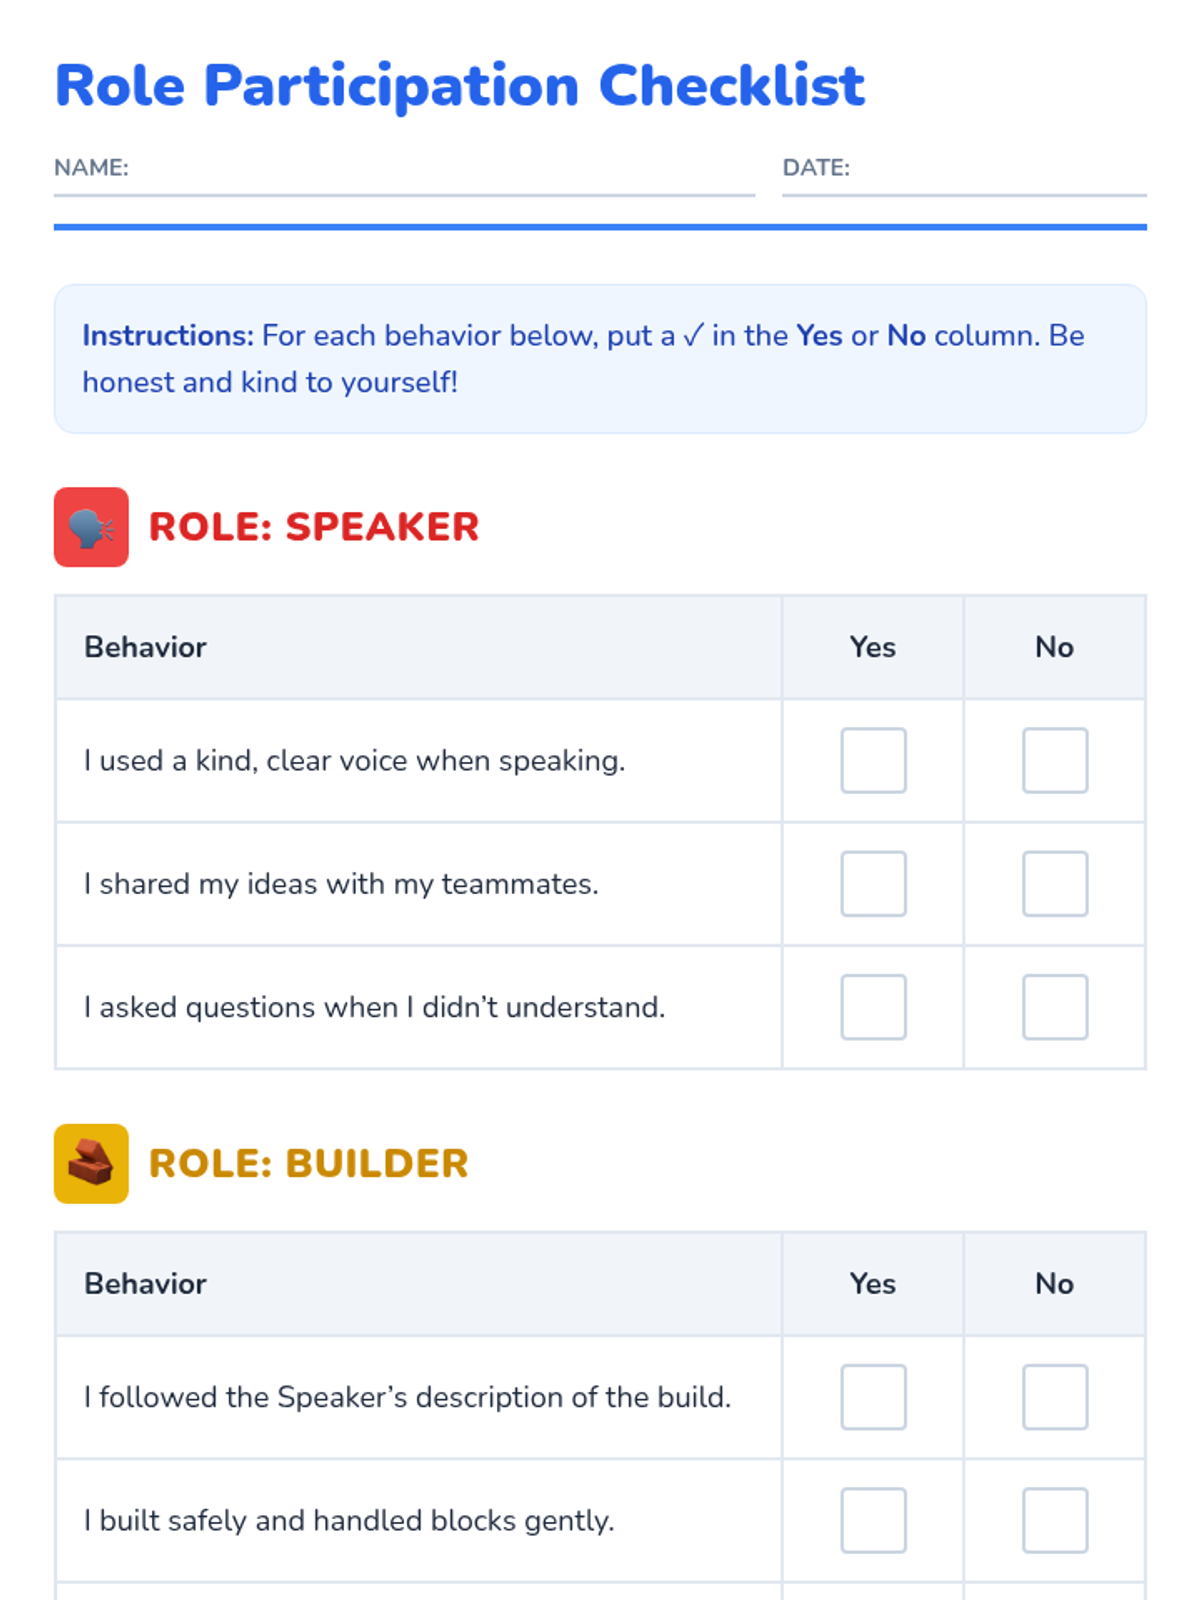The height and width of the screenshot is (1600, 1200).
Task: Click the ROLE: SPEAKER heading
Action: [x=314, y=527]
